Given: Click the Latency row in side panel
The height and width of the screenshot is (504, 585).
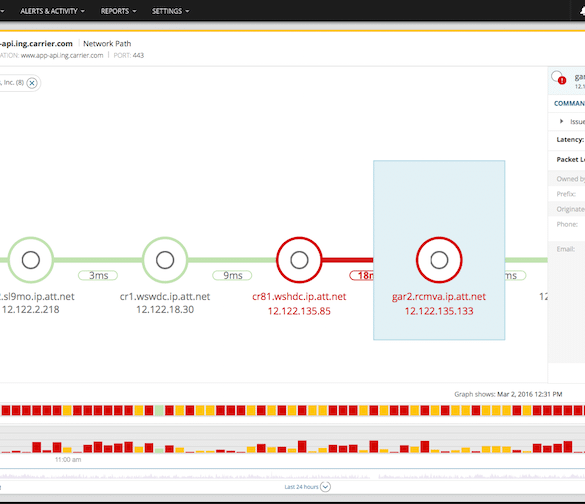Looking at the screenshot, I should click(x=567, y=140).
